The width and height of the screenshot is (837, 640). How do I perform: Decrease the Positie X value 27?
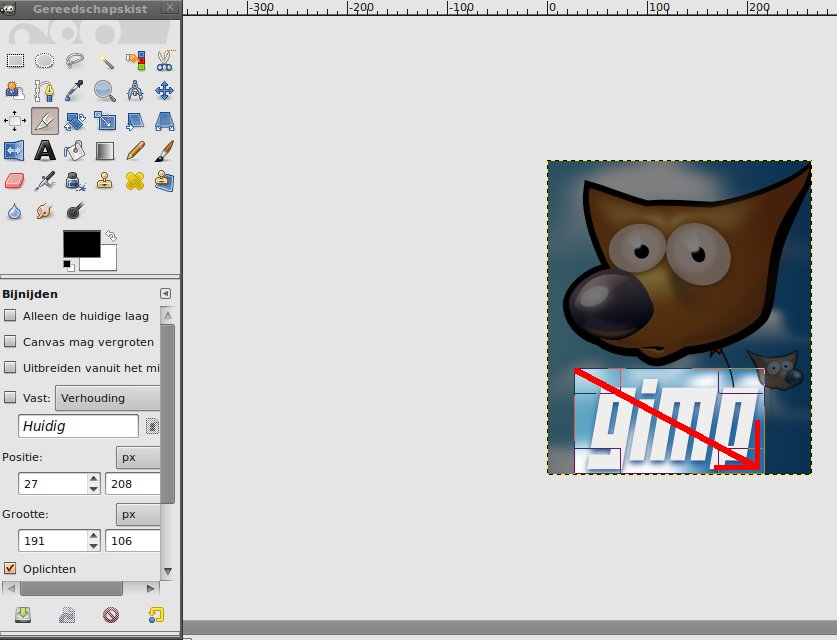(x=94, y=489)
